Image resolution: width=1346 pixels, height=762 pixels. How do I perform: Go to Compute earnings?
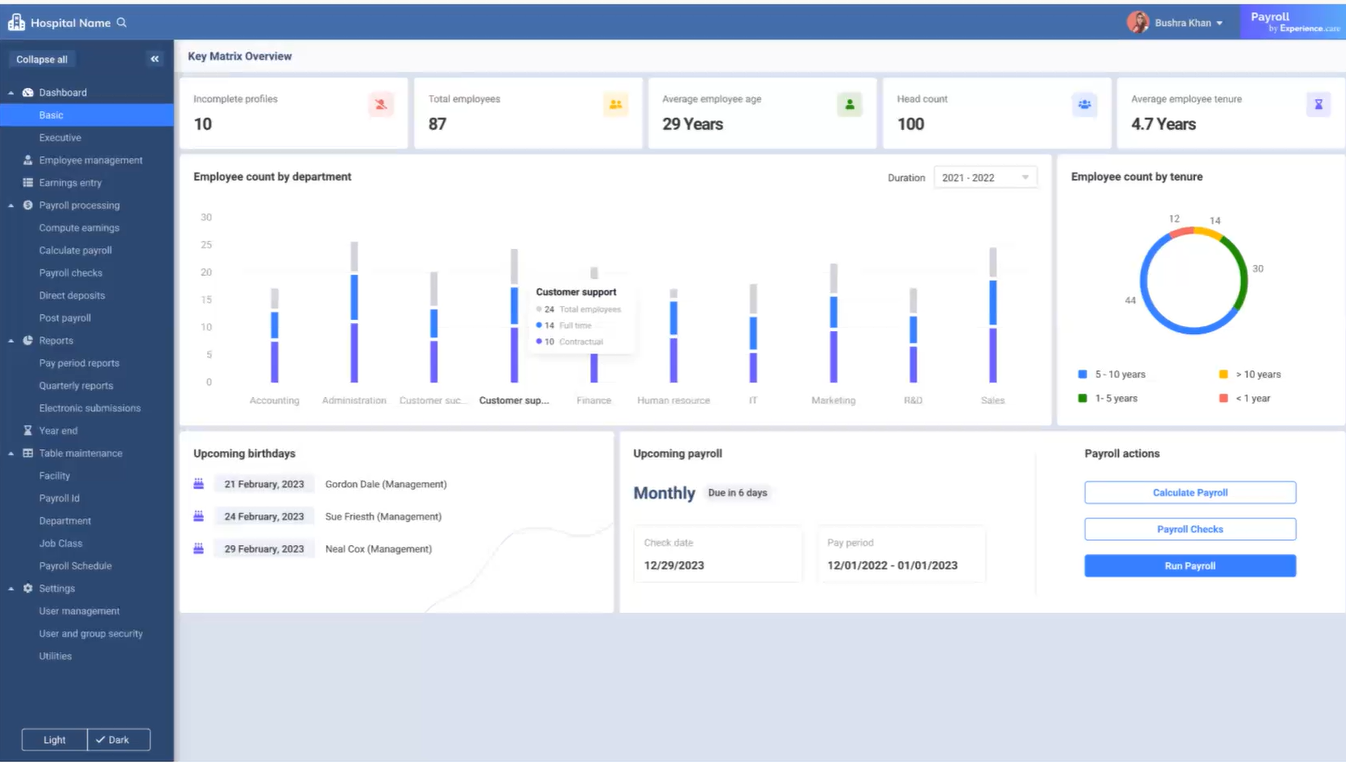coord(79,228)
